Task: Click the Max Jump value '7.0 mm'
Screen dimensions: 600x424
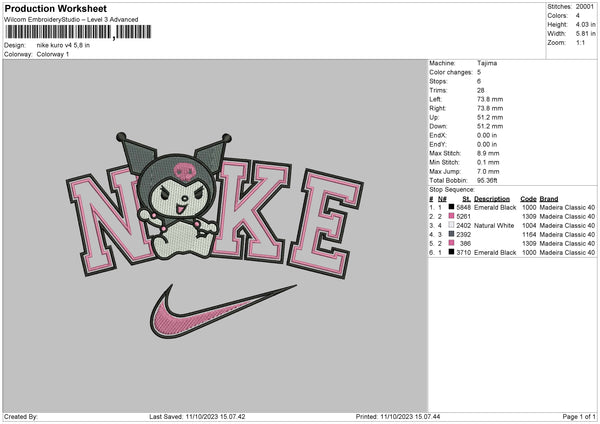Action: 488,171
